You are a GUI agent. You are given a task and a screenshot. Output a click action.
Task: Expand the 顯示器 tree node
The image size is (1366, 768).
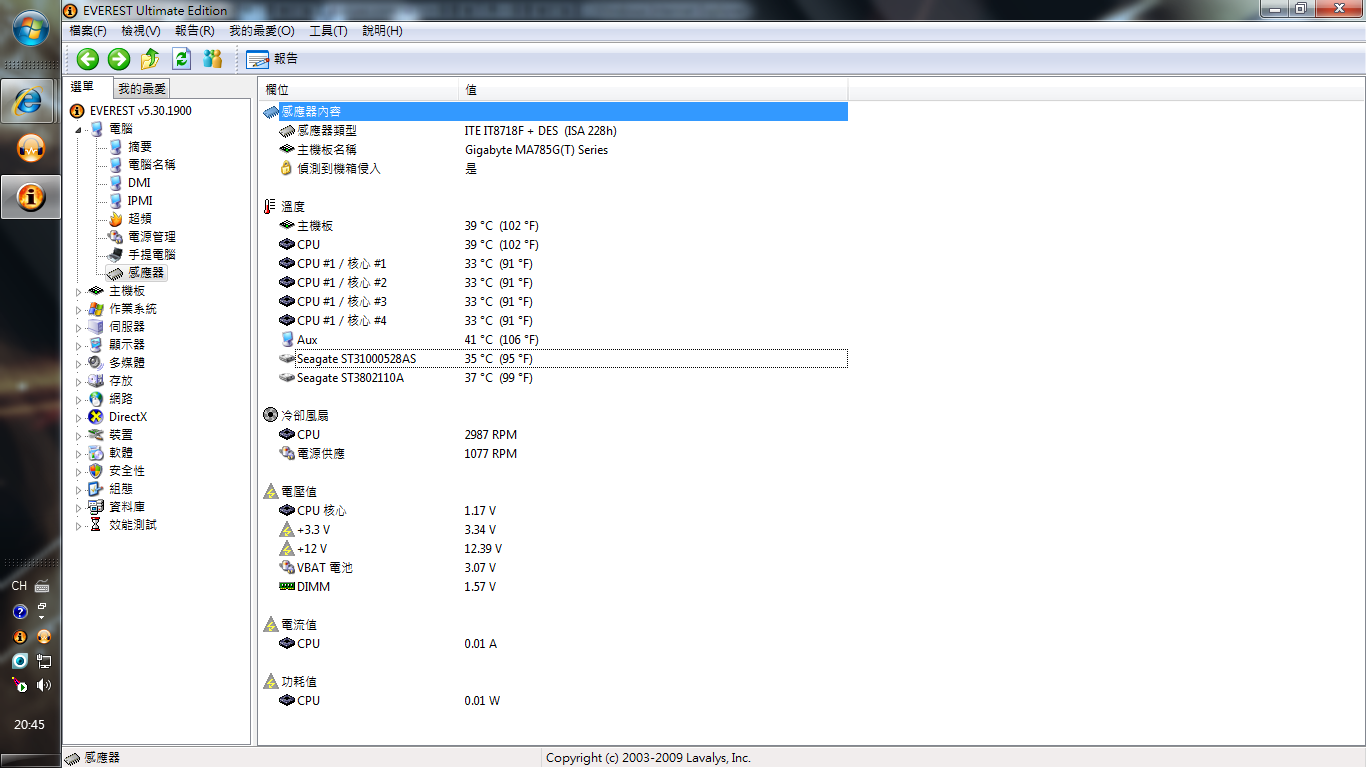79,345
